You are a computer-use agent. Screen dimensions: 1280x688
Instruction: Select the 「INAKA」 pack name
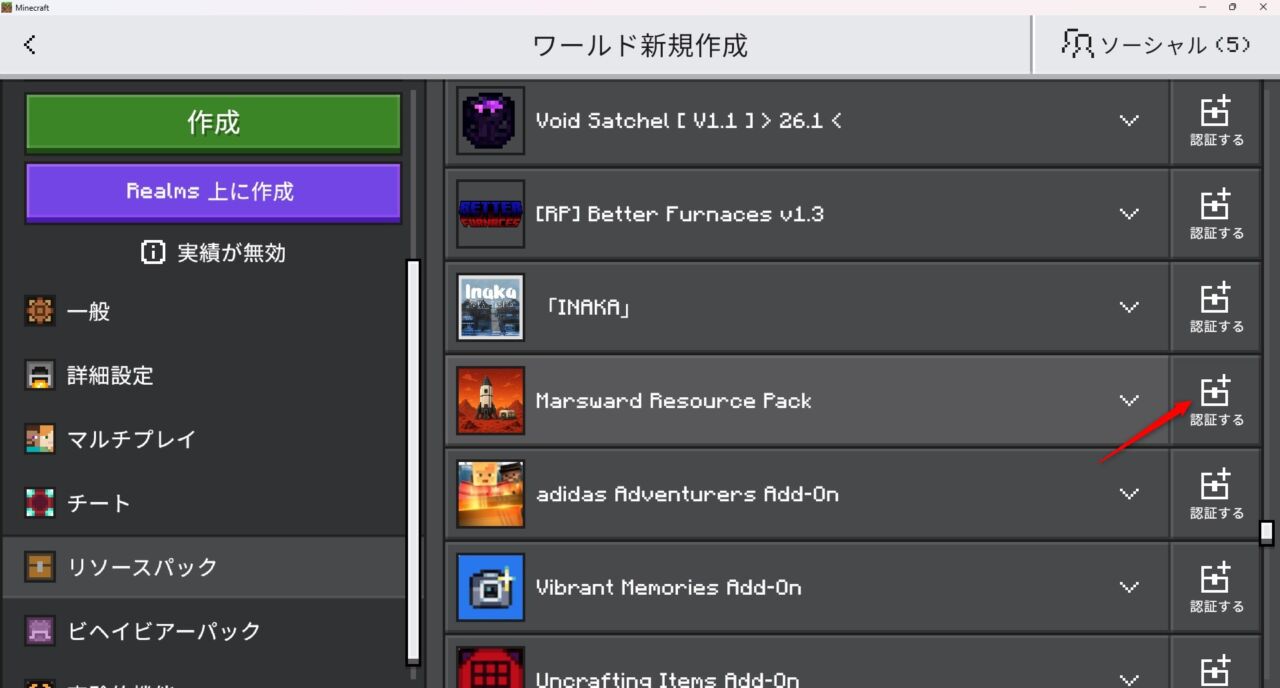(x=589, y=308)
